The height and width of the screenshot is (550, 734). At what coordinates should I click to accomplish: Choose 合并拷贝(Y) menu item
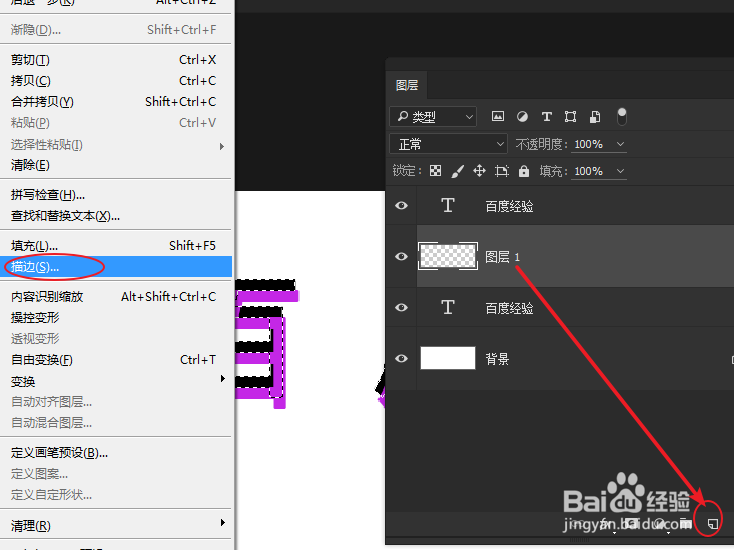(116, 102)
